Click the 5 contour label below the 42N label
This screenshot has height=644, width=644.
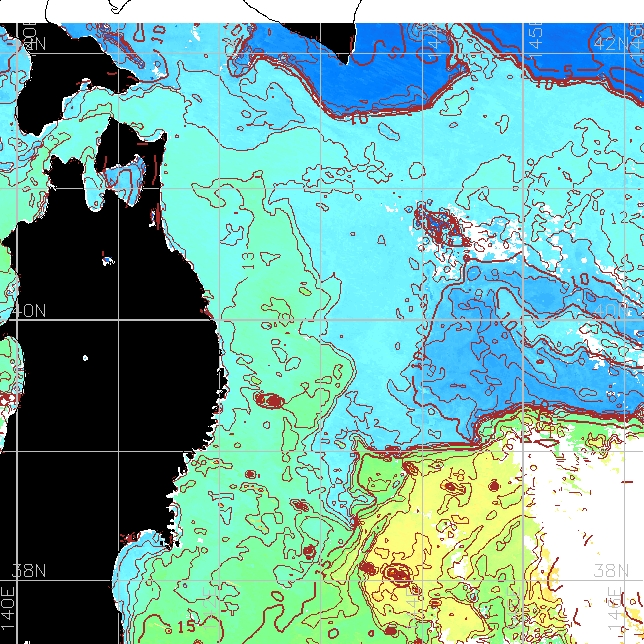click(x=568, y=70)
